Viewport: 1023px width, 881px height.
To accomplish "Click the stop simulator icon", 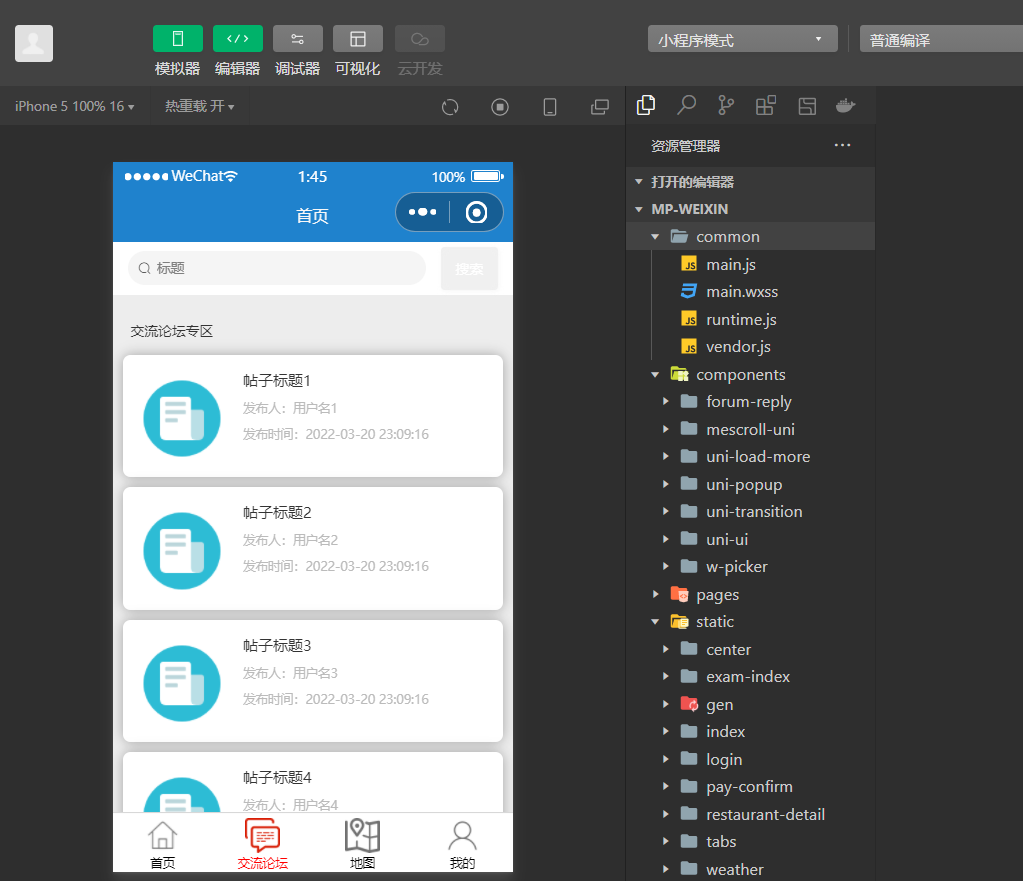I will [500, 107].
